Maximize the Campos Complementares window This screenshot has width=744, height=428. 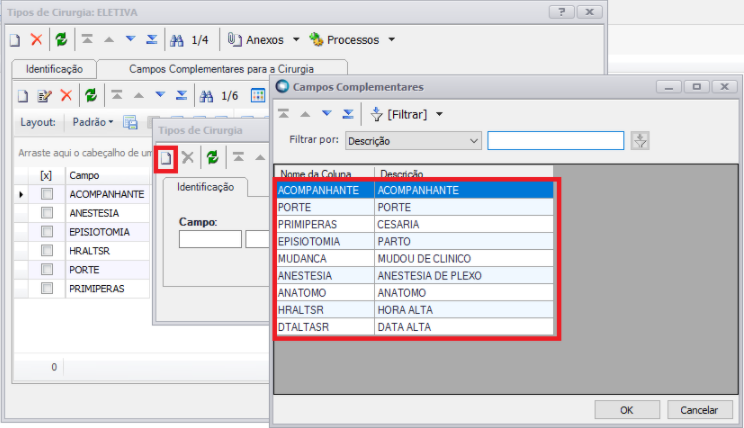click(697, 87)
